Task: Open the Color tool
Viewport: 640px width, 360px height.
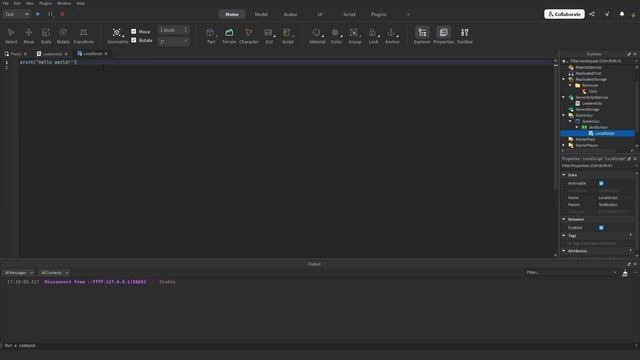Action: [336, 36]
